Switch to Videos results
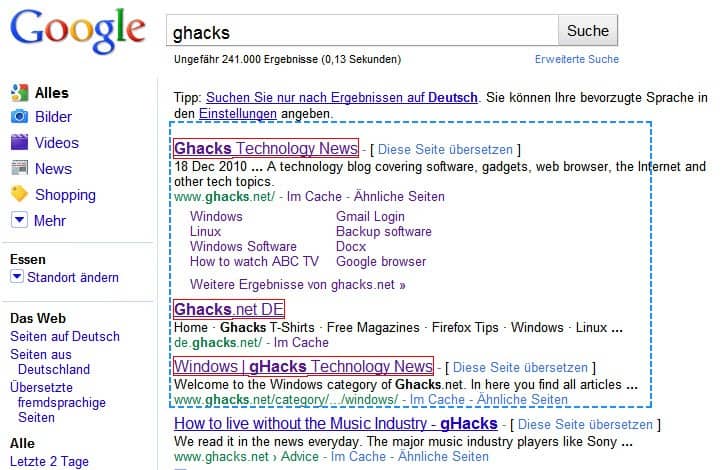Viewport: 725px width, 470px height. click(x=57, y=143)
